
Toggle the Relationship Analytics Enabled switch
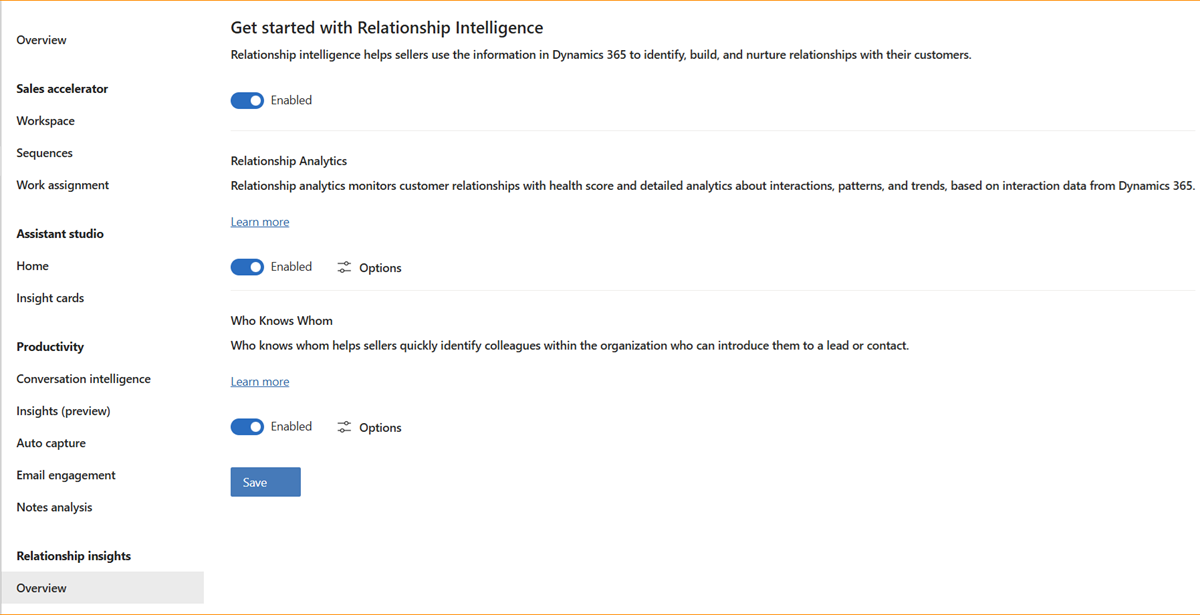pos(247,267)
